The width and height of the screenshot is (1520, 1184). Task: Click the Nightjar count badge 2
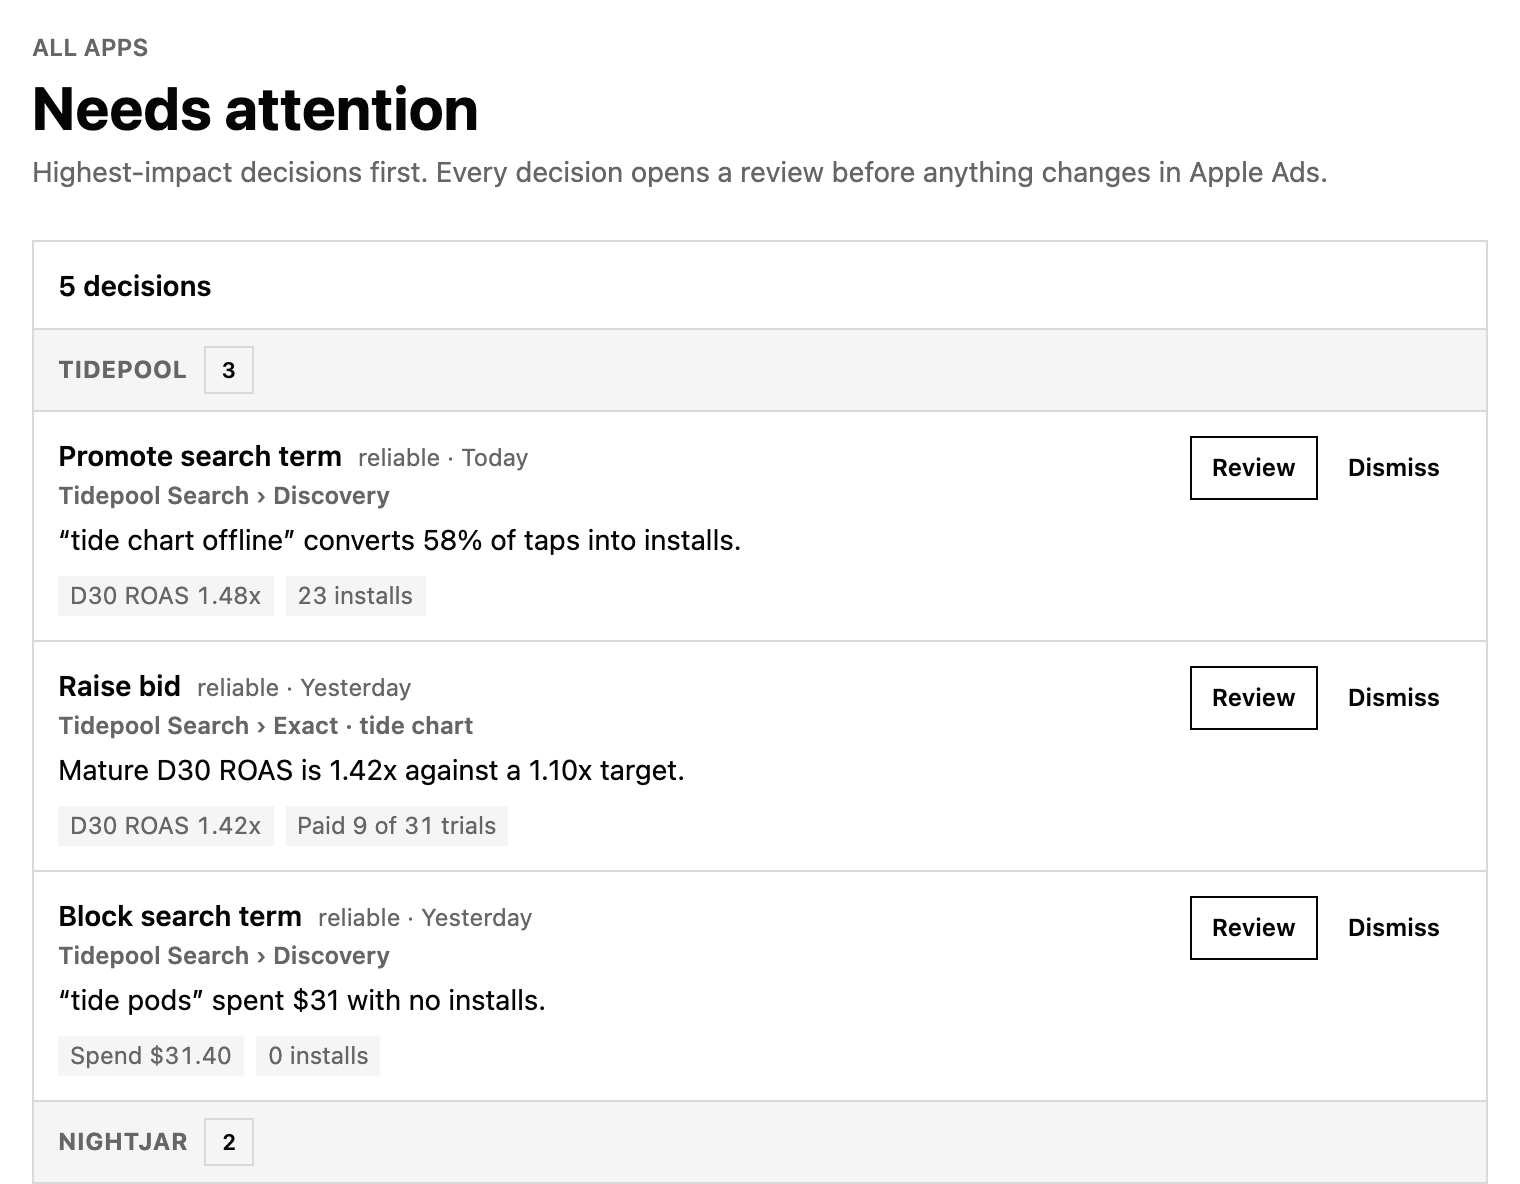(x=229, y=1142)
